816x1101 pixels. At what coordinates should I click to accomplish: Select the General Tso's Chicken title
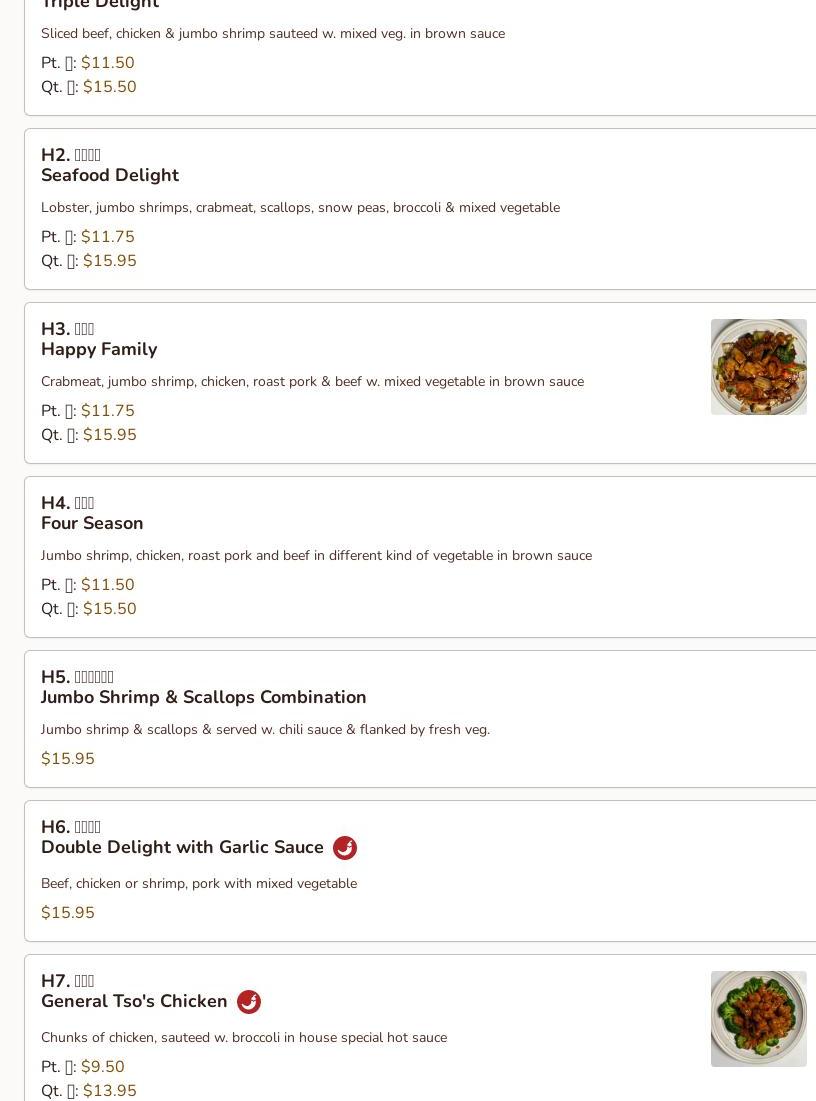pos(134,1001)
